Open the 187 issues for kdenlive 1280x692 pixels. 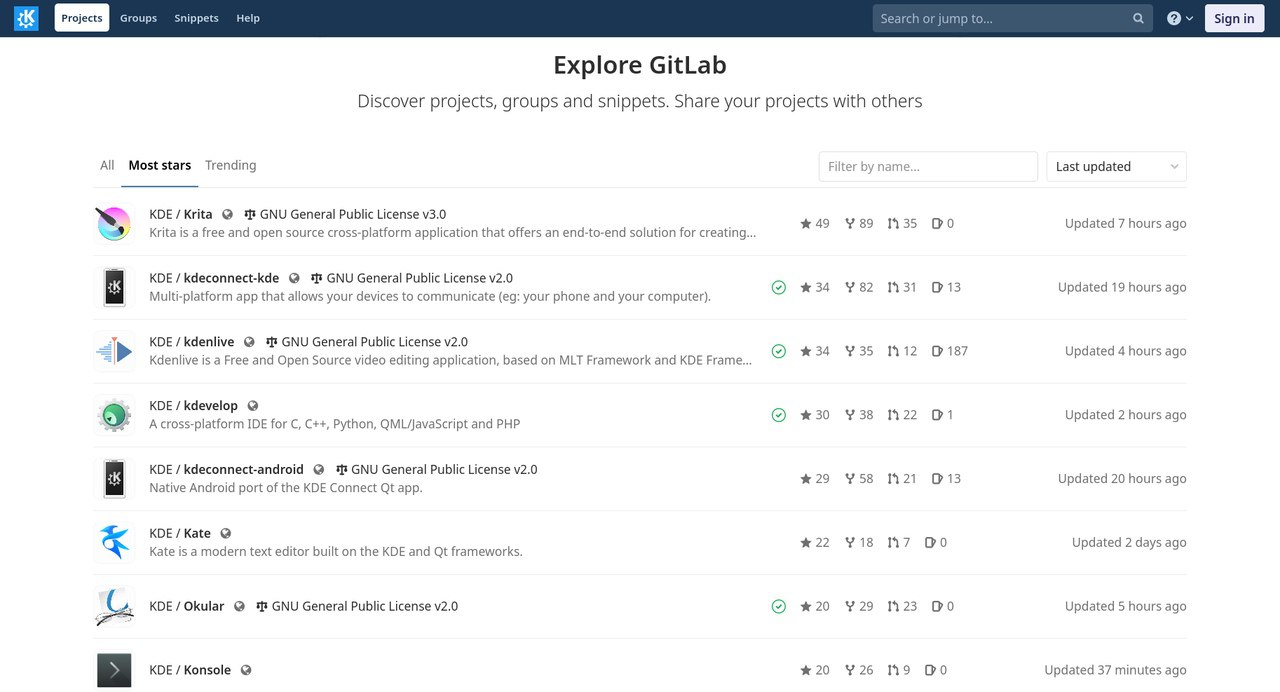coord(950,351)
